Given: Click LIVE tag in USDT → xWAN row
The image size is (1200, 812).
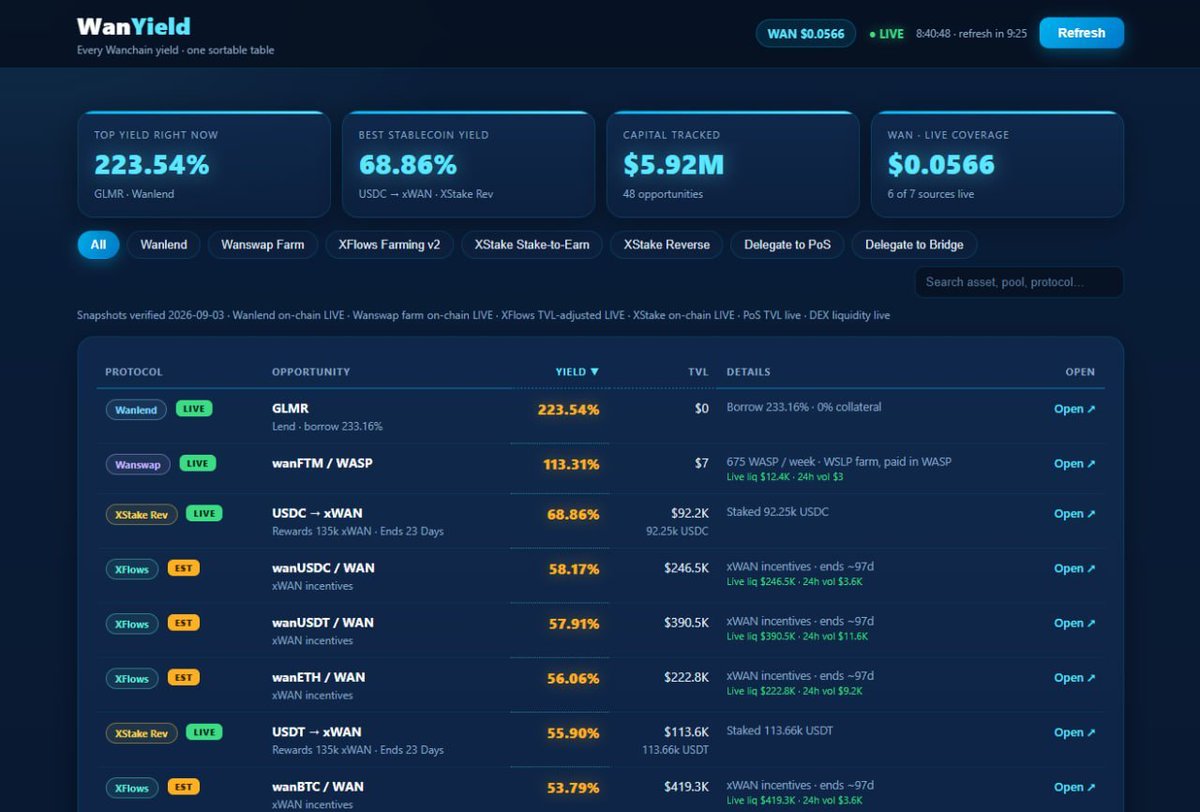Looking at the screenshot, I should point(204,732).
